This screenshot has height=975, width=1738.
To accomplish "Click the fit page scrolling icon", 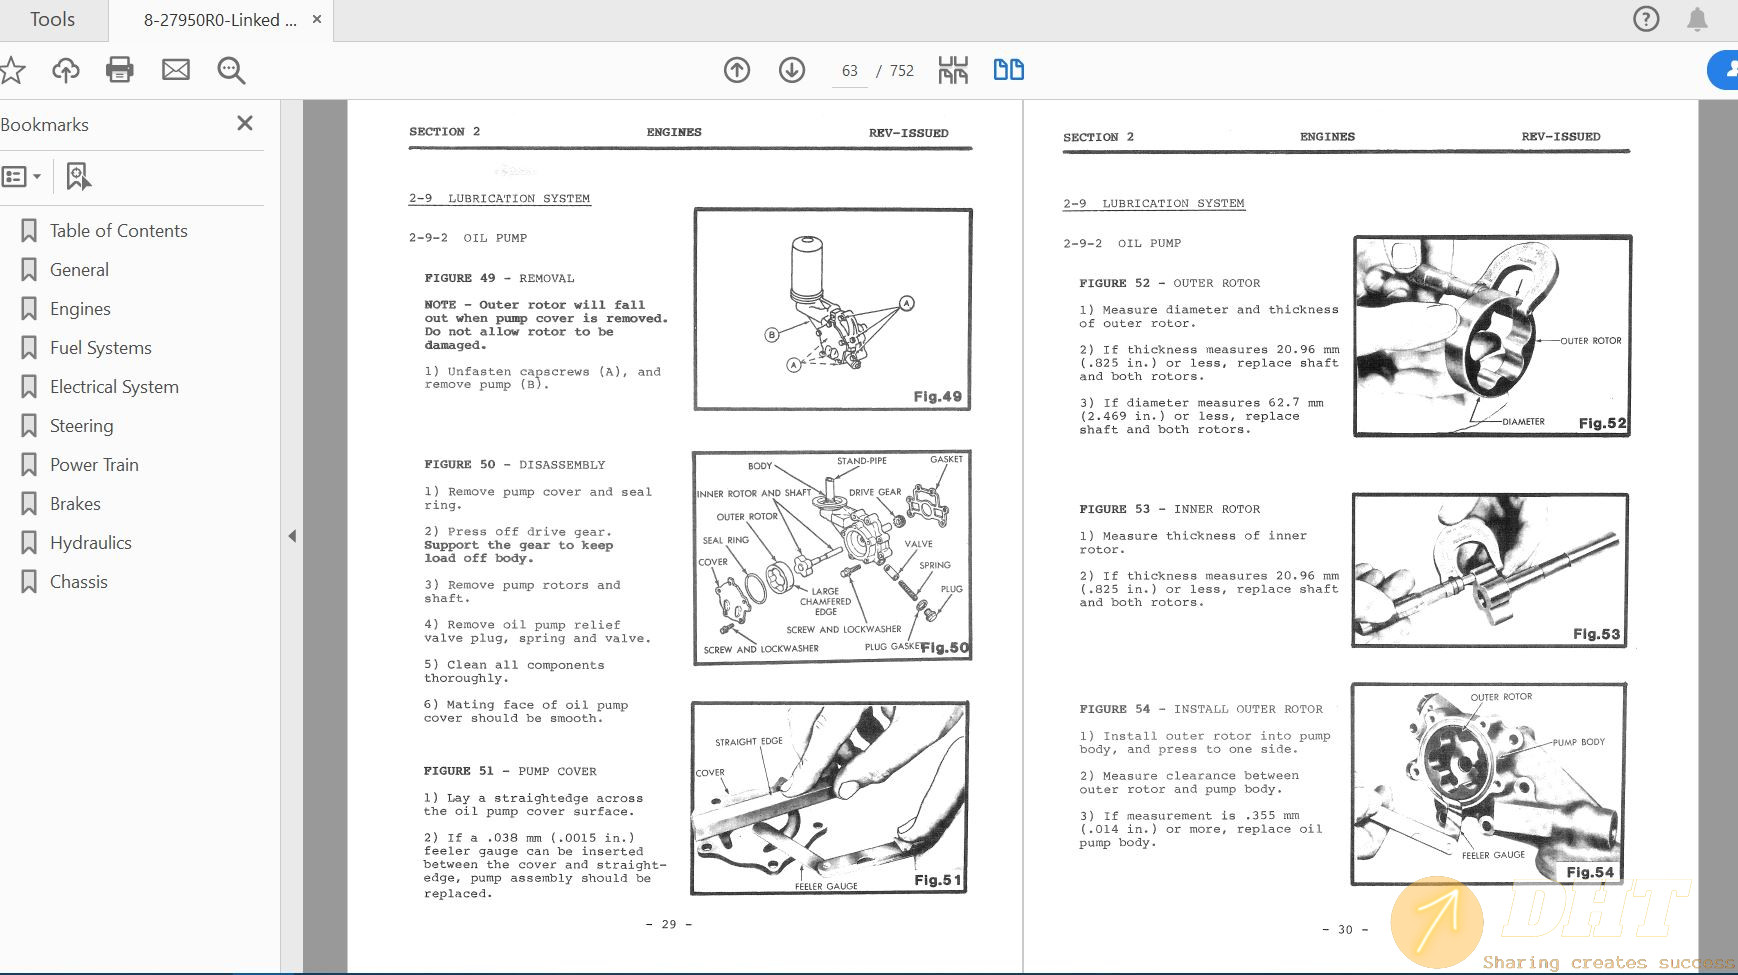I will [x=953, y=70].
